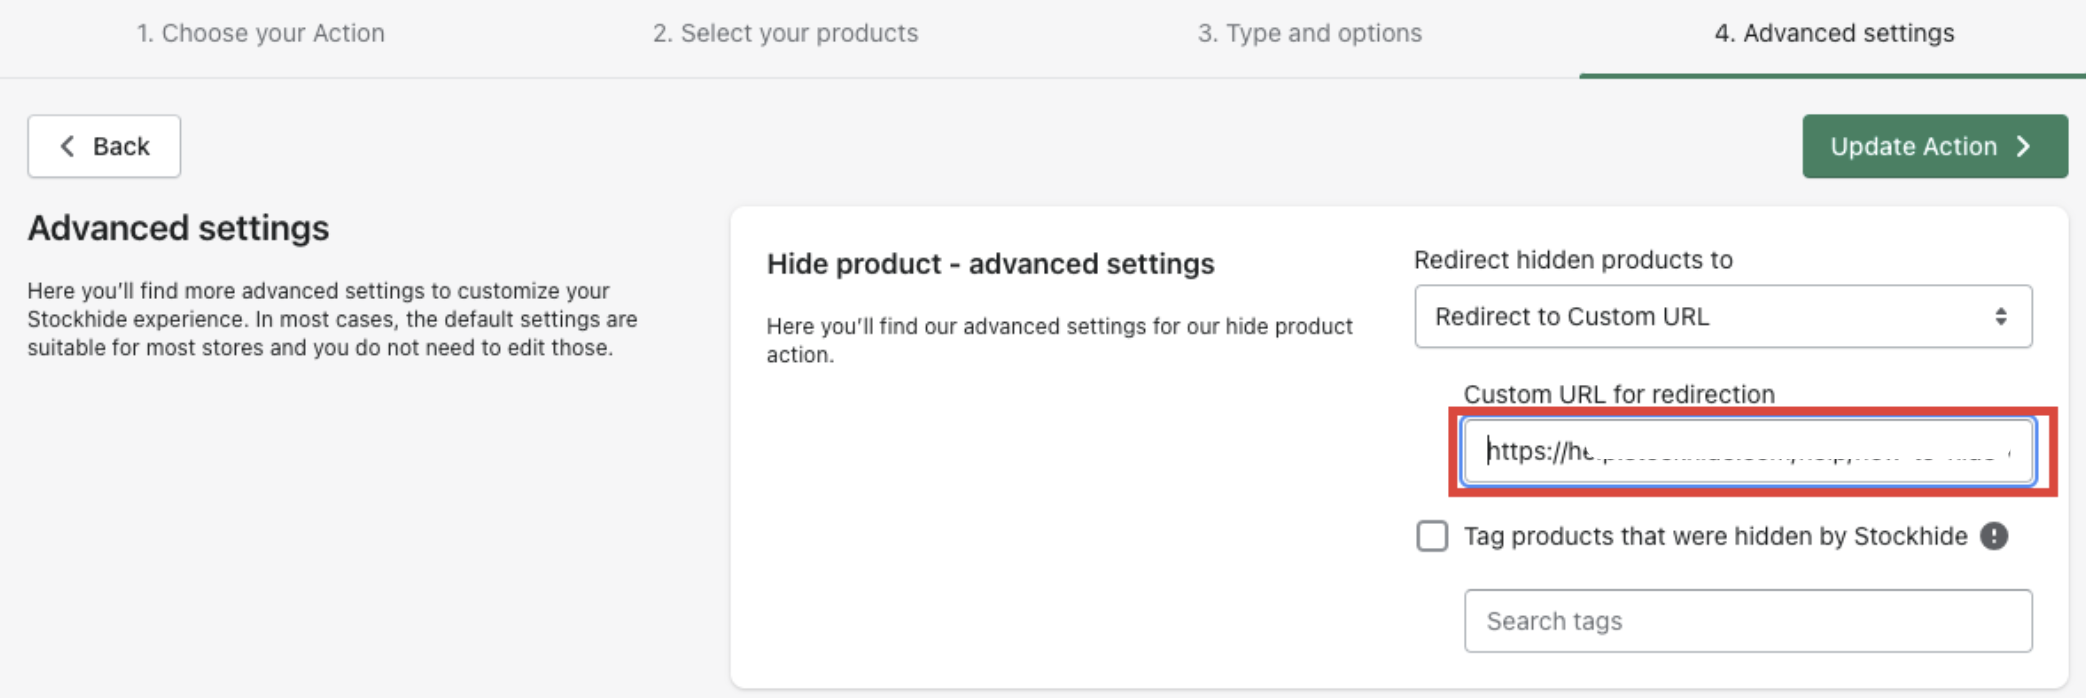Click the large 'Advanced settings' page heading
The height and width of the screenshot is (698, 2086).
pyautogui.click(x=178, y=228)
